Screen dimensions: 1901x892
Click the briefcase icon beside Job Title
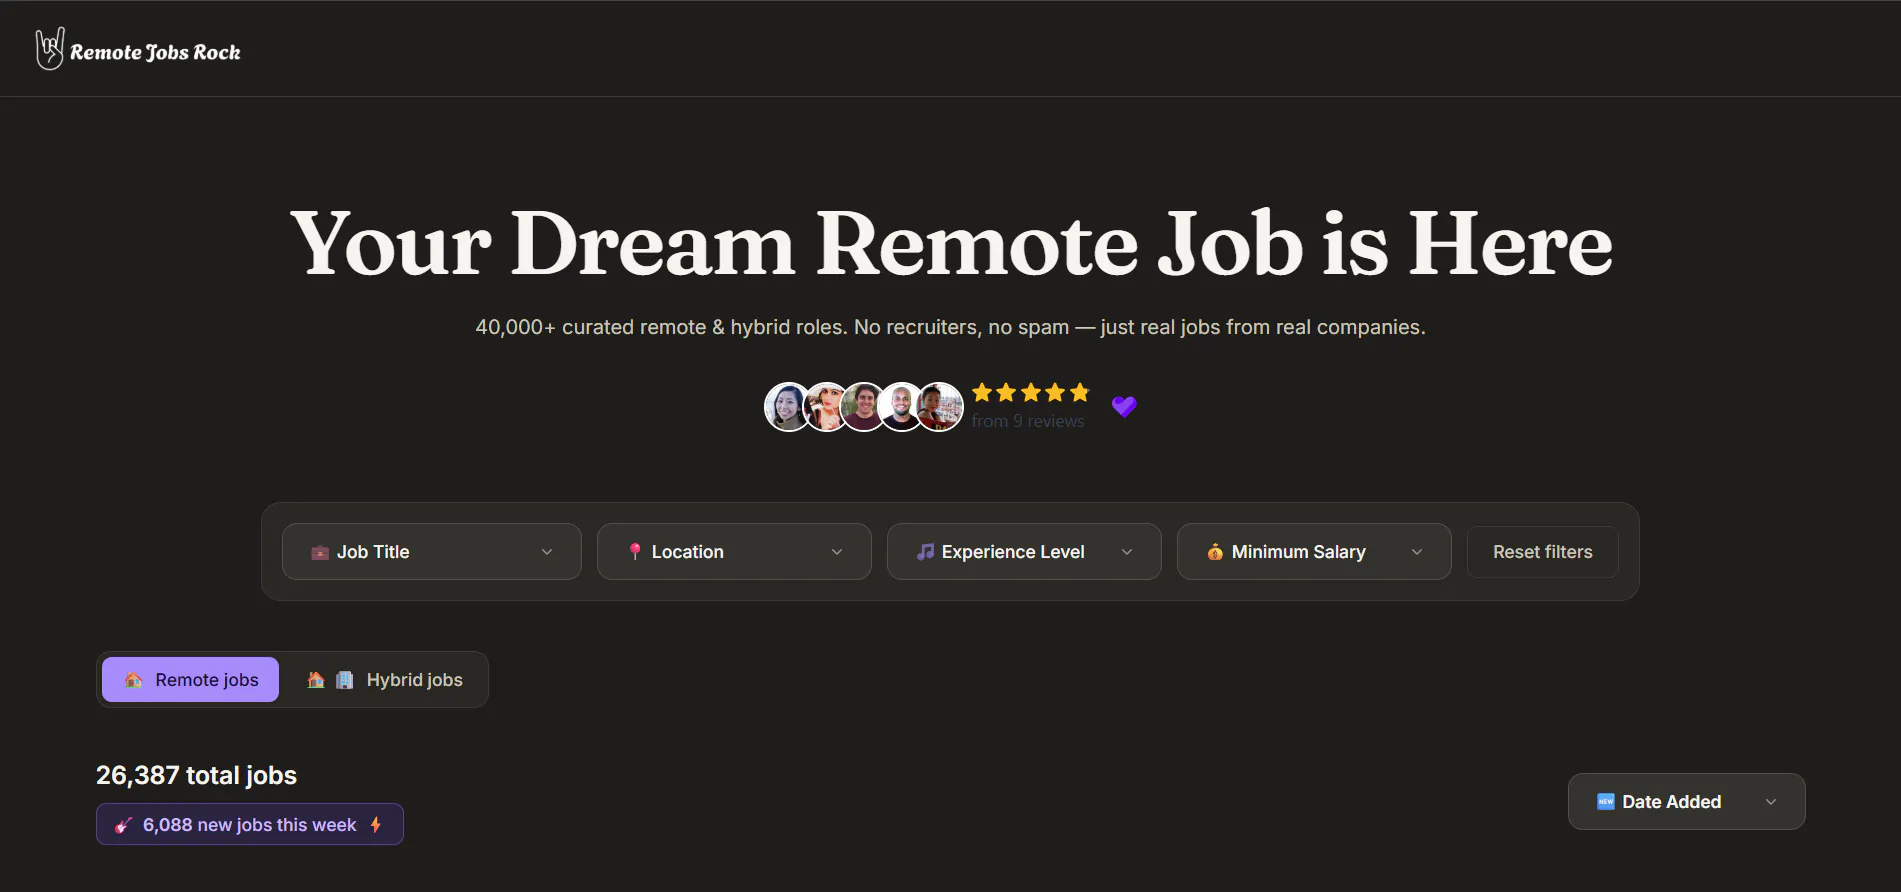pyautogui.click(x=320, y=552)
